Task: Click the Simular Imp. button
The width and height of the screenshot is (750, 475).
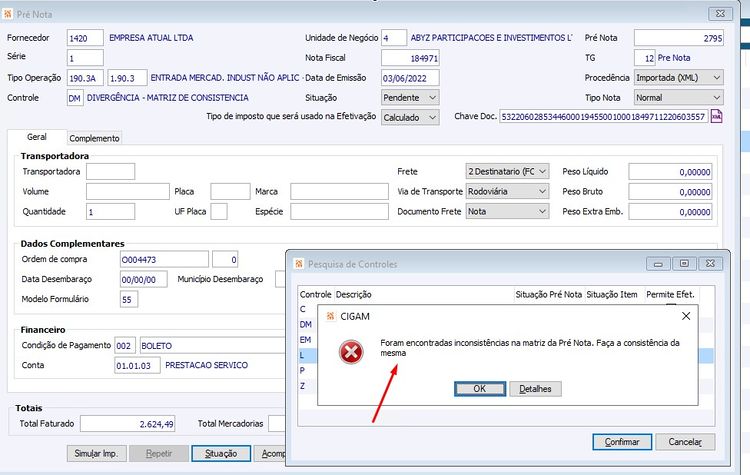Action: coord(96,453)
